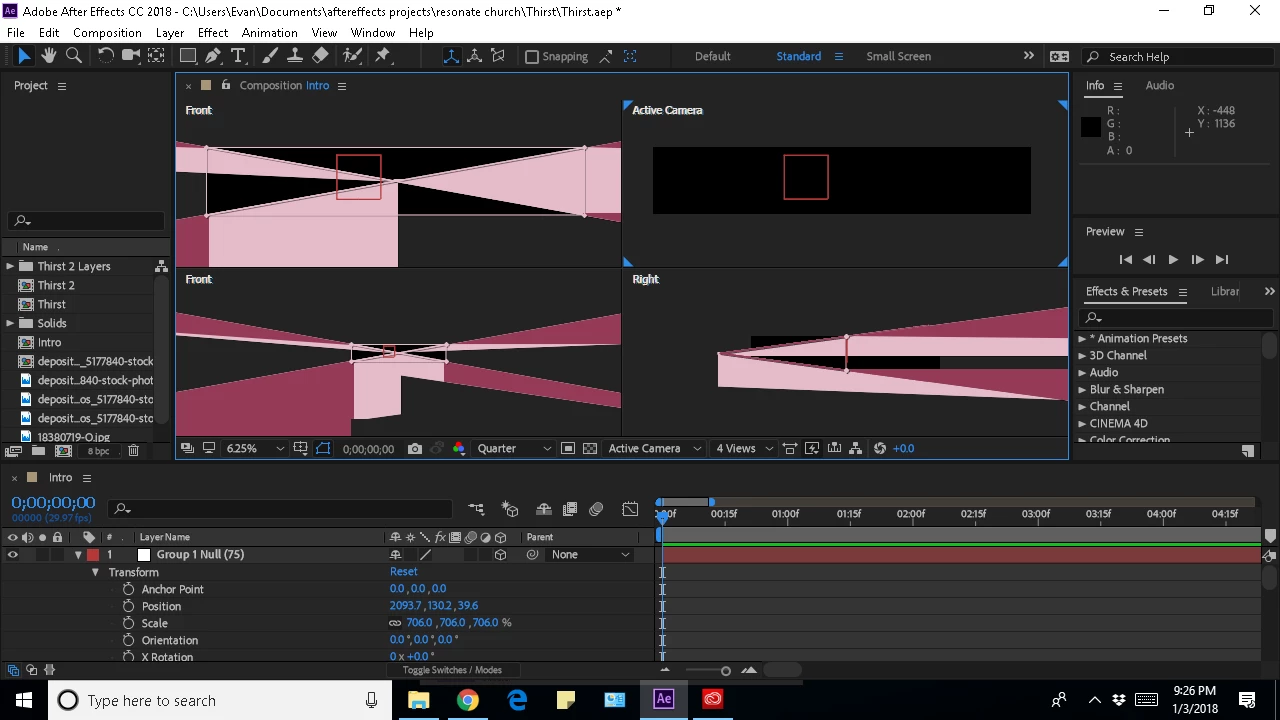The width and height of the screenshot is (1280, 720).
Task: Take snapshot with the camera icon
Action: tap(415, 449)
